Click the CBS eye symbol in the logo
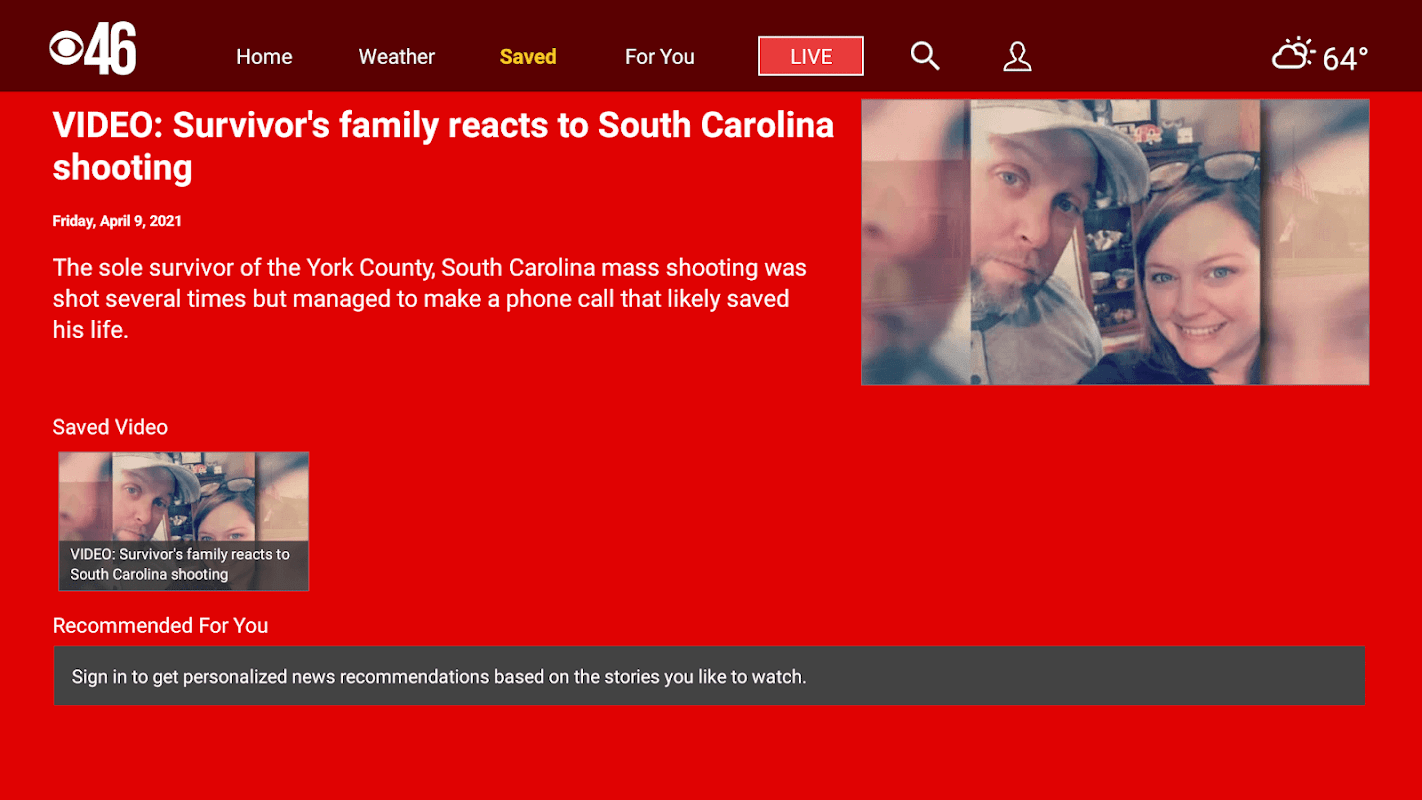This screenshot has height=800, width=1422. point(67,49)
